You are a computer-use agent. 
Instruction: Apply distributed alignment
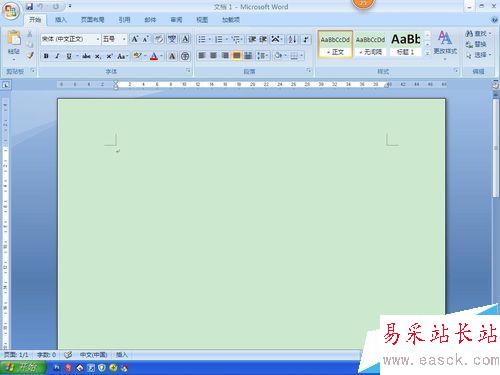point(248,55)
